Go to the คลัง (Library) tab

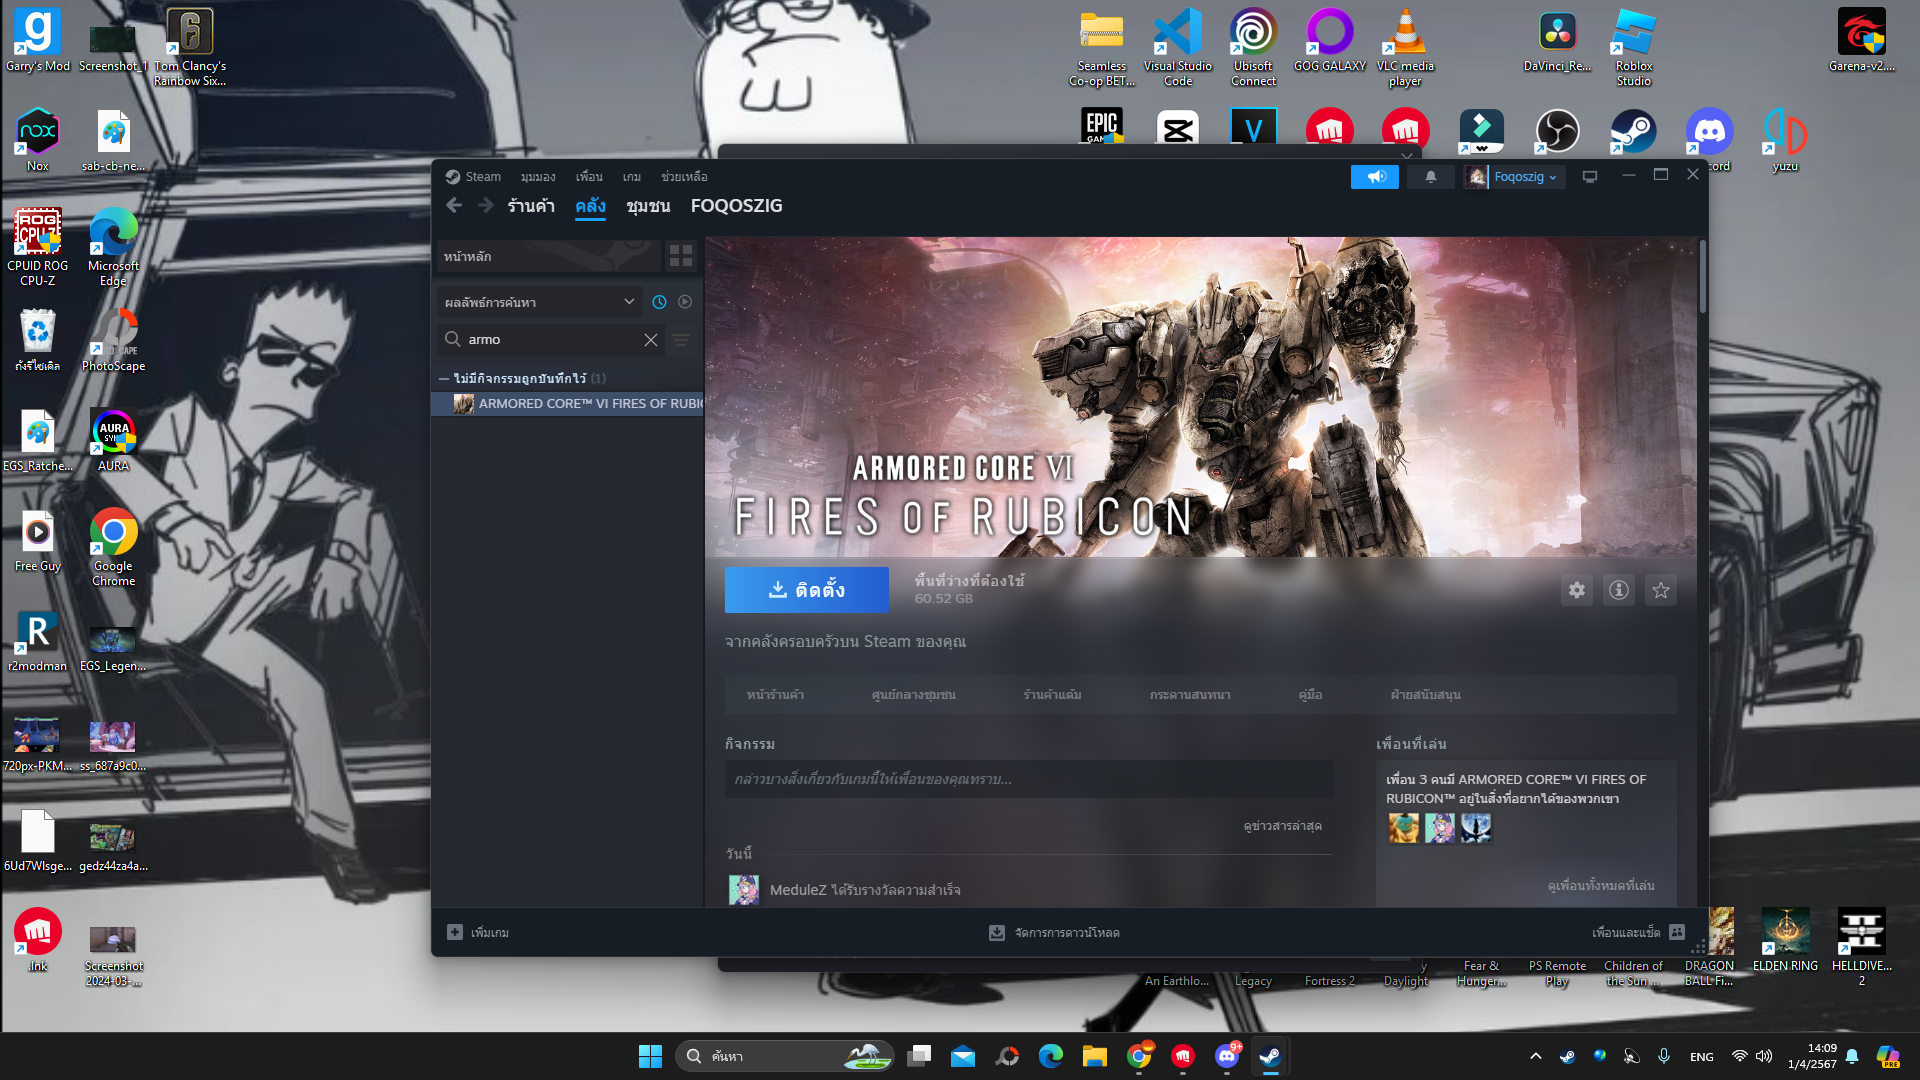point(590,206)
